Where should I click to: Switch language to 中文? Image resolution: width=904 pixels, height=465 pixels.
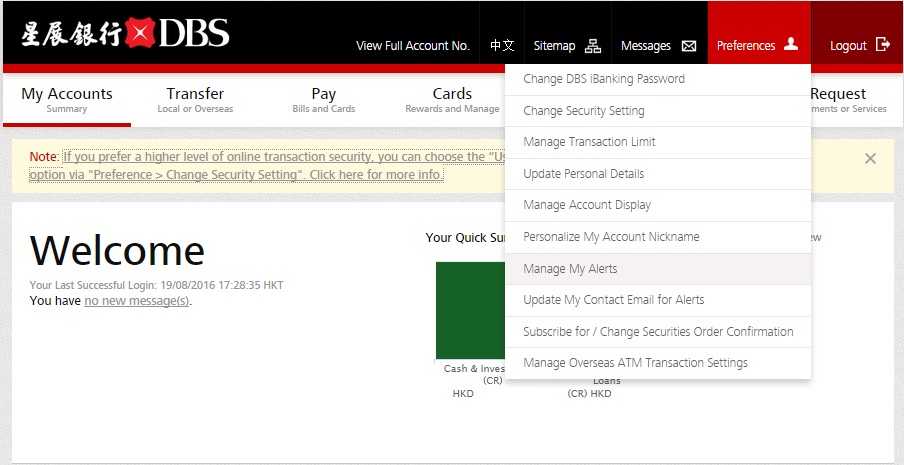coord(502,46)
